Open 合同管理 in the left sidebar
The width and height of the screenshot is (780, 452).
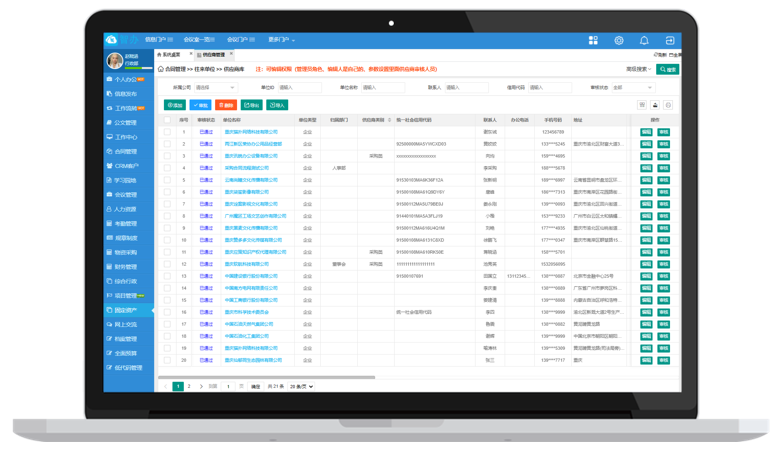point(125,151)
